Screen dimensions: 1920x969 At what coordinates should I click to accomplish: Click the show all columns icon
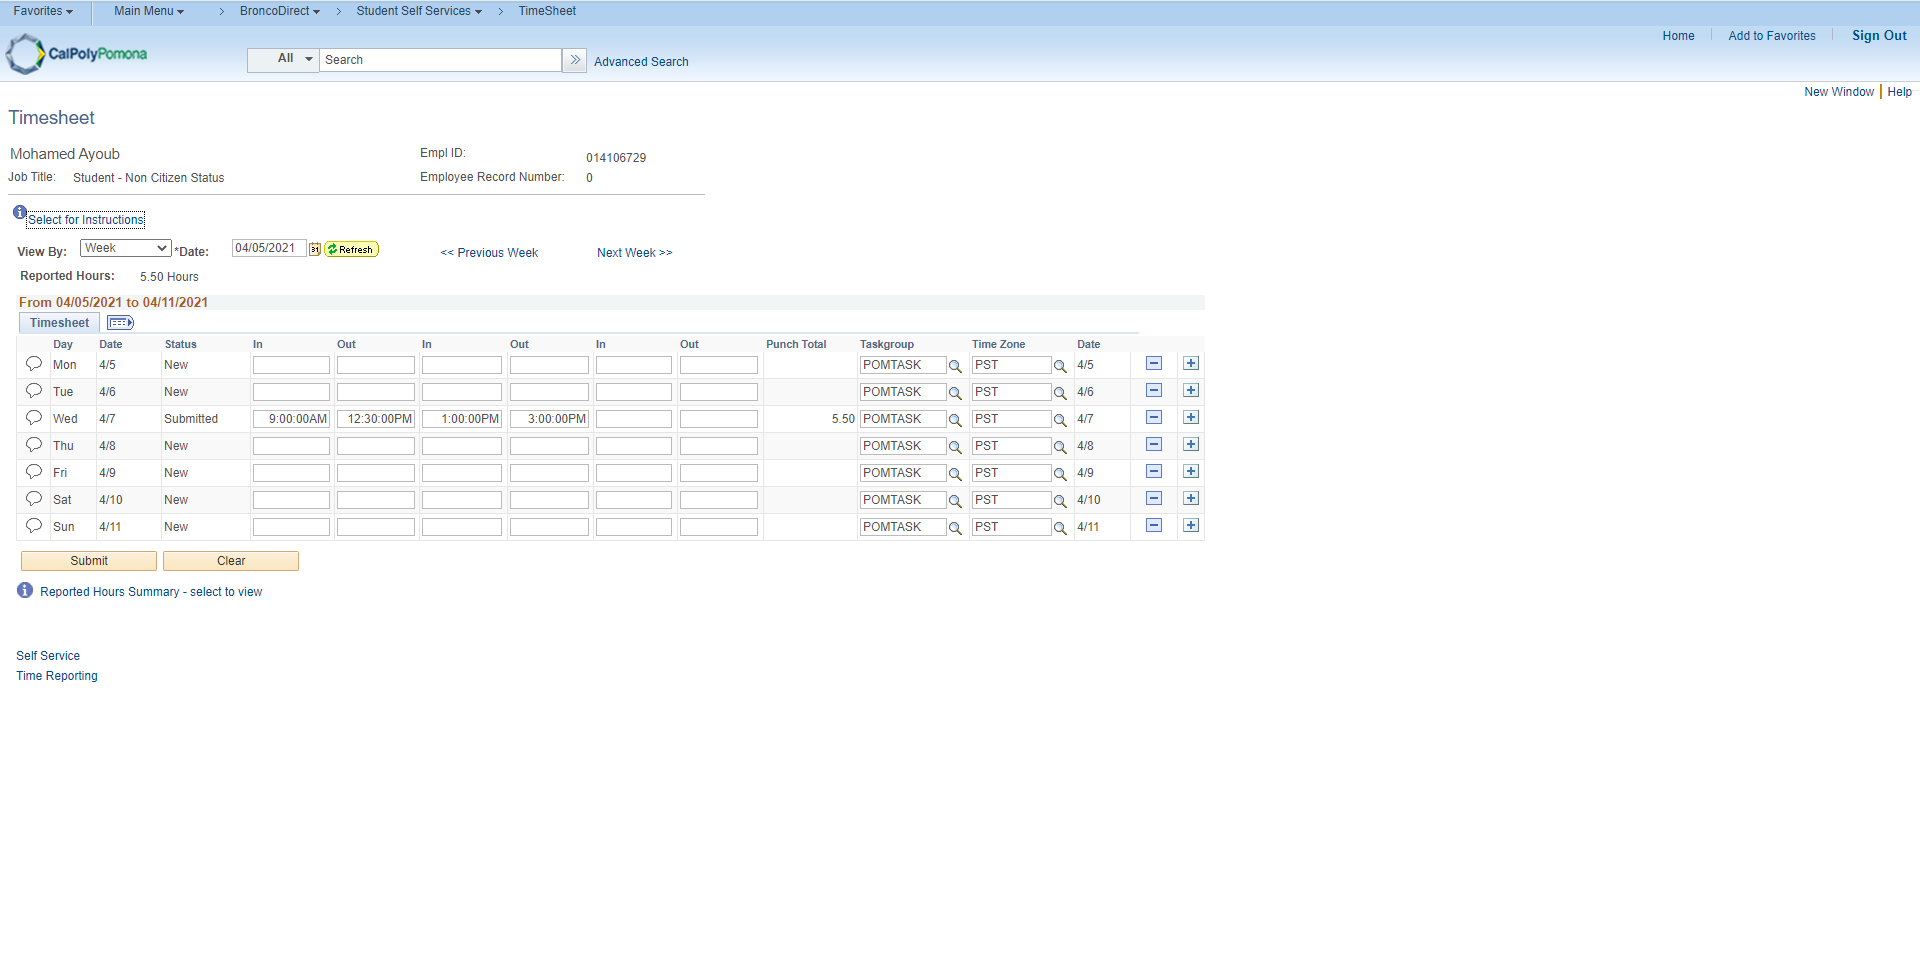(120, 323)
